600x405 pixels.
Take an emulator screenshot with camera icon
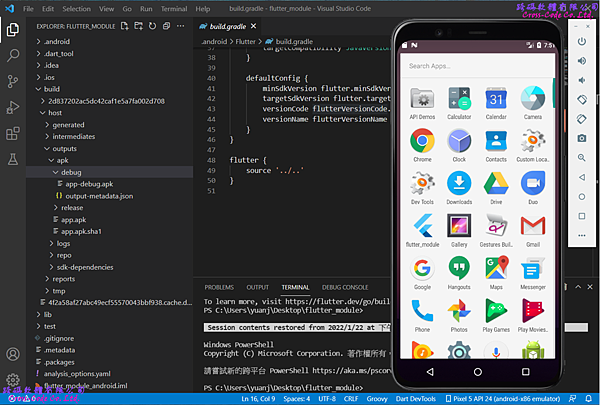[582, 137]
